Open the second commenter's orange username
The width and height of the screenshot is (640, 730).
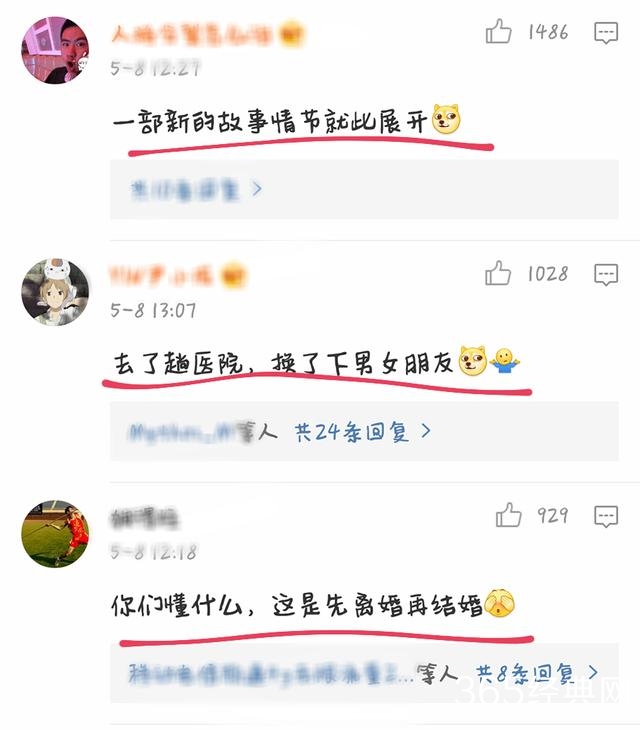pyautogui.click(x=177, y=276)
